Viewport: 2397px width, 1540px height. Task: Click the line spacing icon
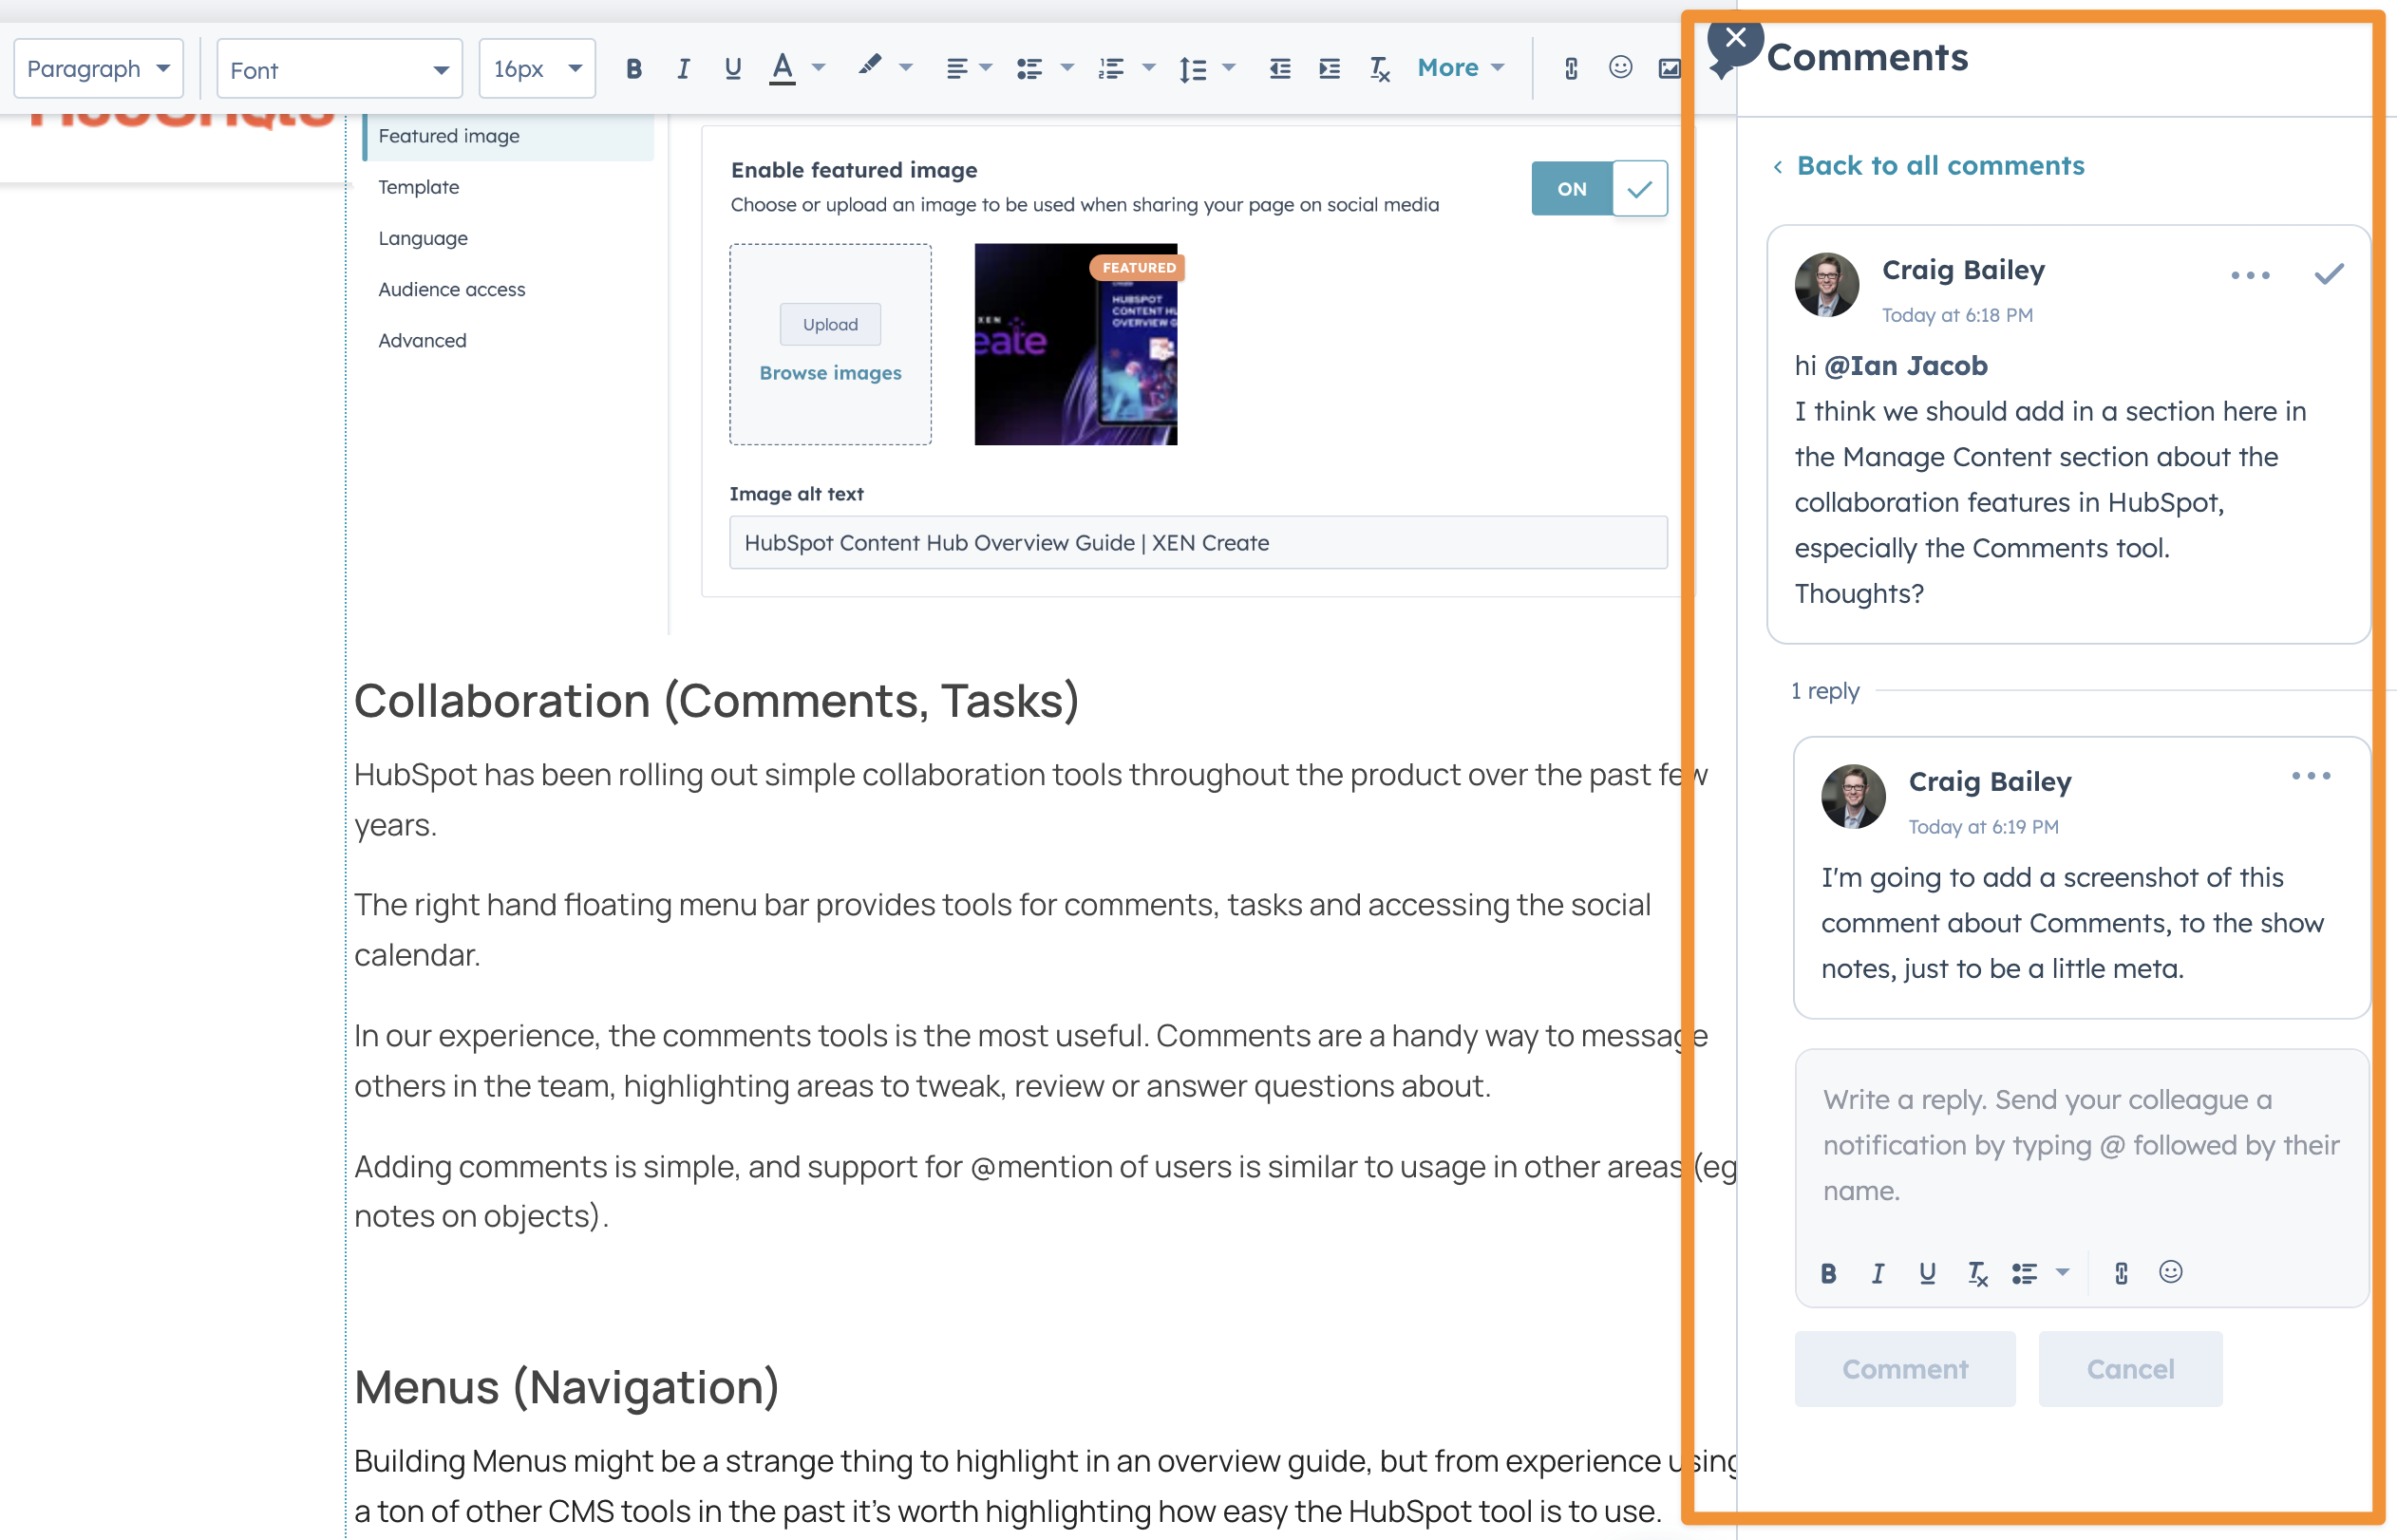pyautogui.click(x=1193, y=69)
